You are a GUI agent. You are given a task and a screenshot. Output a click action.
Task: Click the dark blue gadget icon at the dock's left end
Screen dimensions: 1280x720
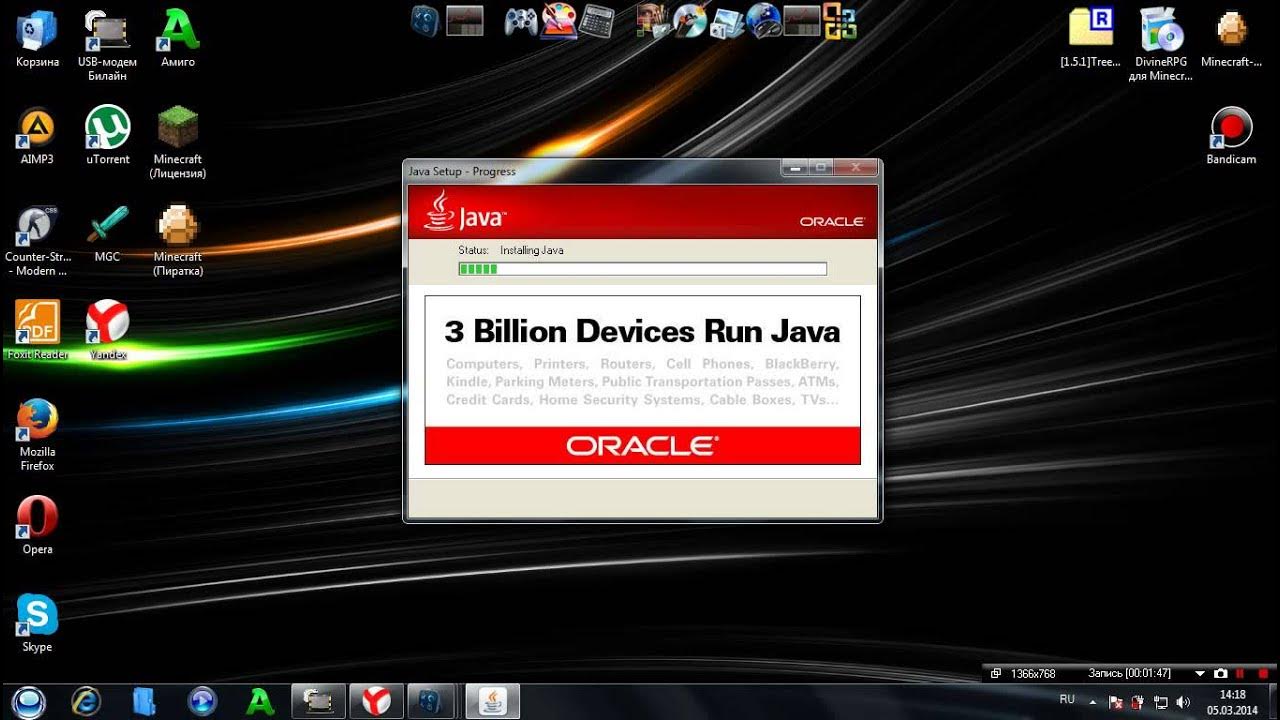tap(425, 21)
